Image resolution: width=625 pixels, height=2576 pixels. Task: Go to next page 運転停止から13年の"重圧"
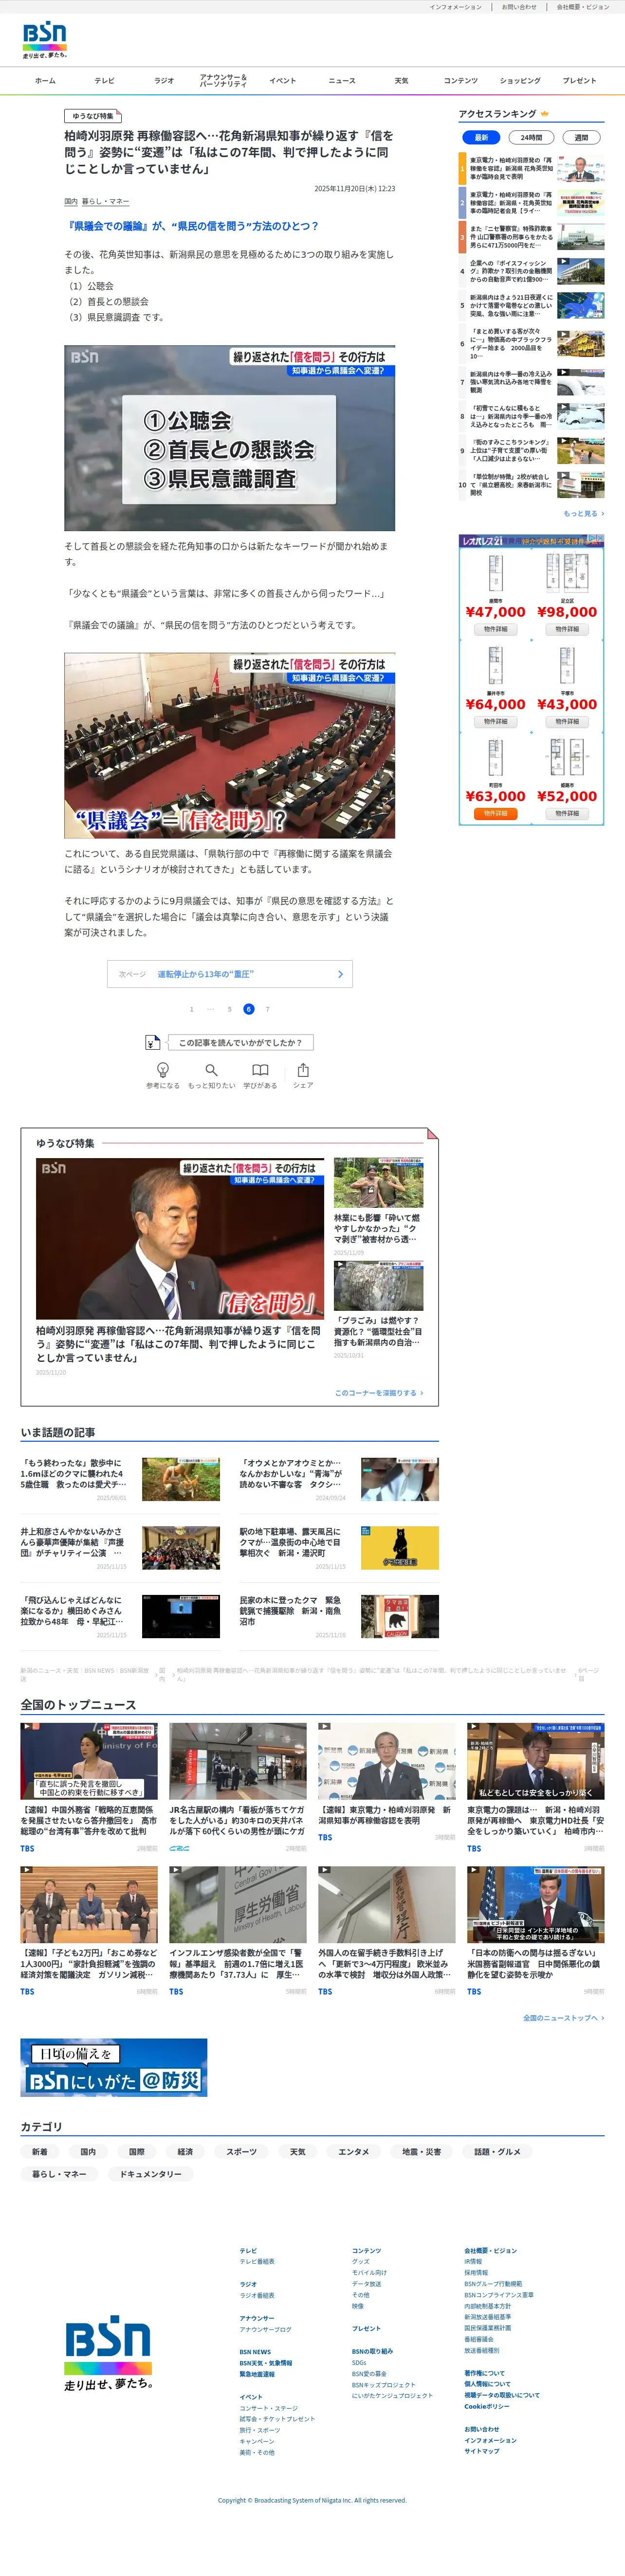pos(230,974)
